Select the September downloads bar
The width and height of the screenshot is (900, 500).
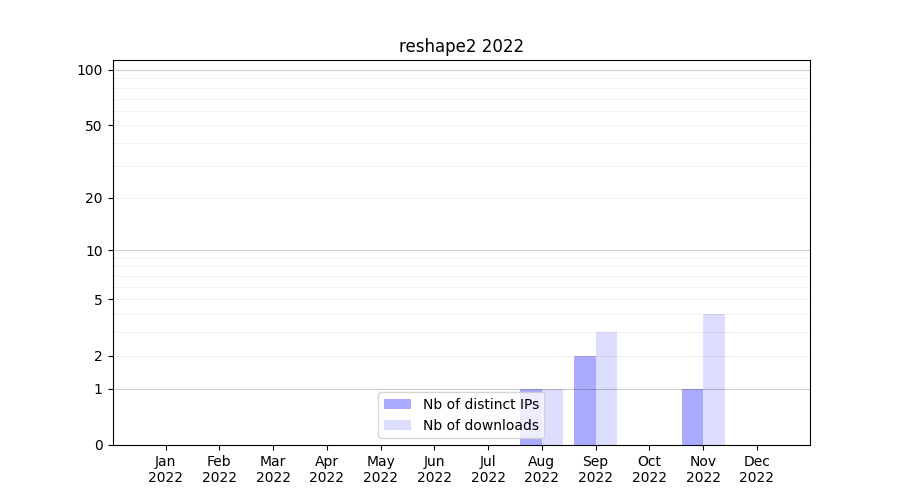click(x=606, y=388)
